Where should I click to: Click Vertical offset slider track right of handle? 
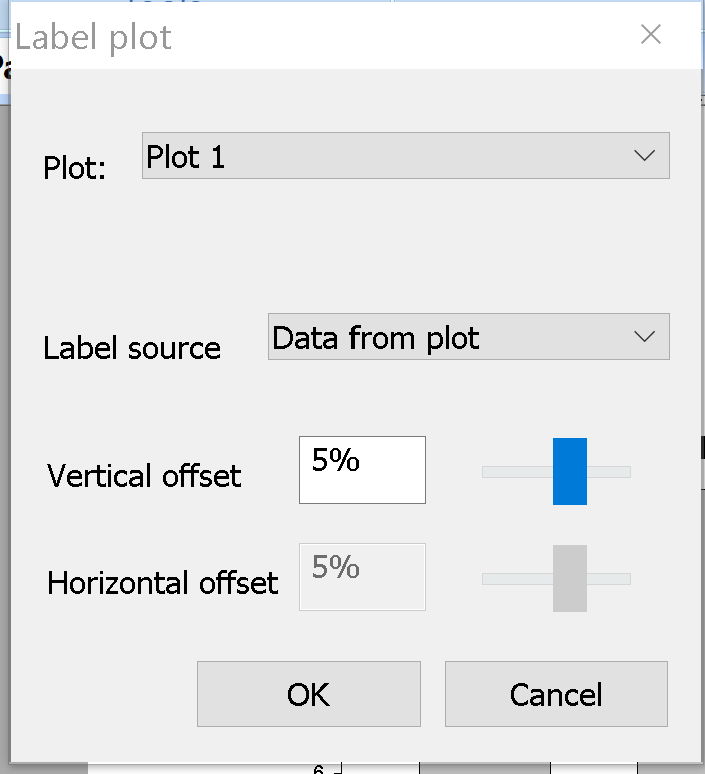pyautogui.click(x=609, y=472)
